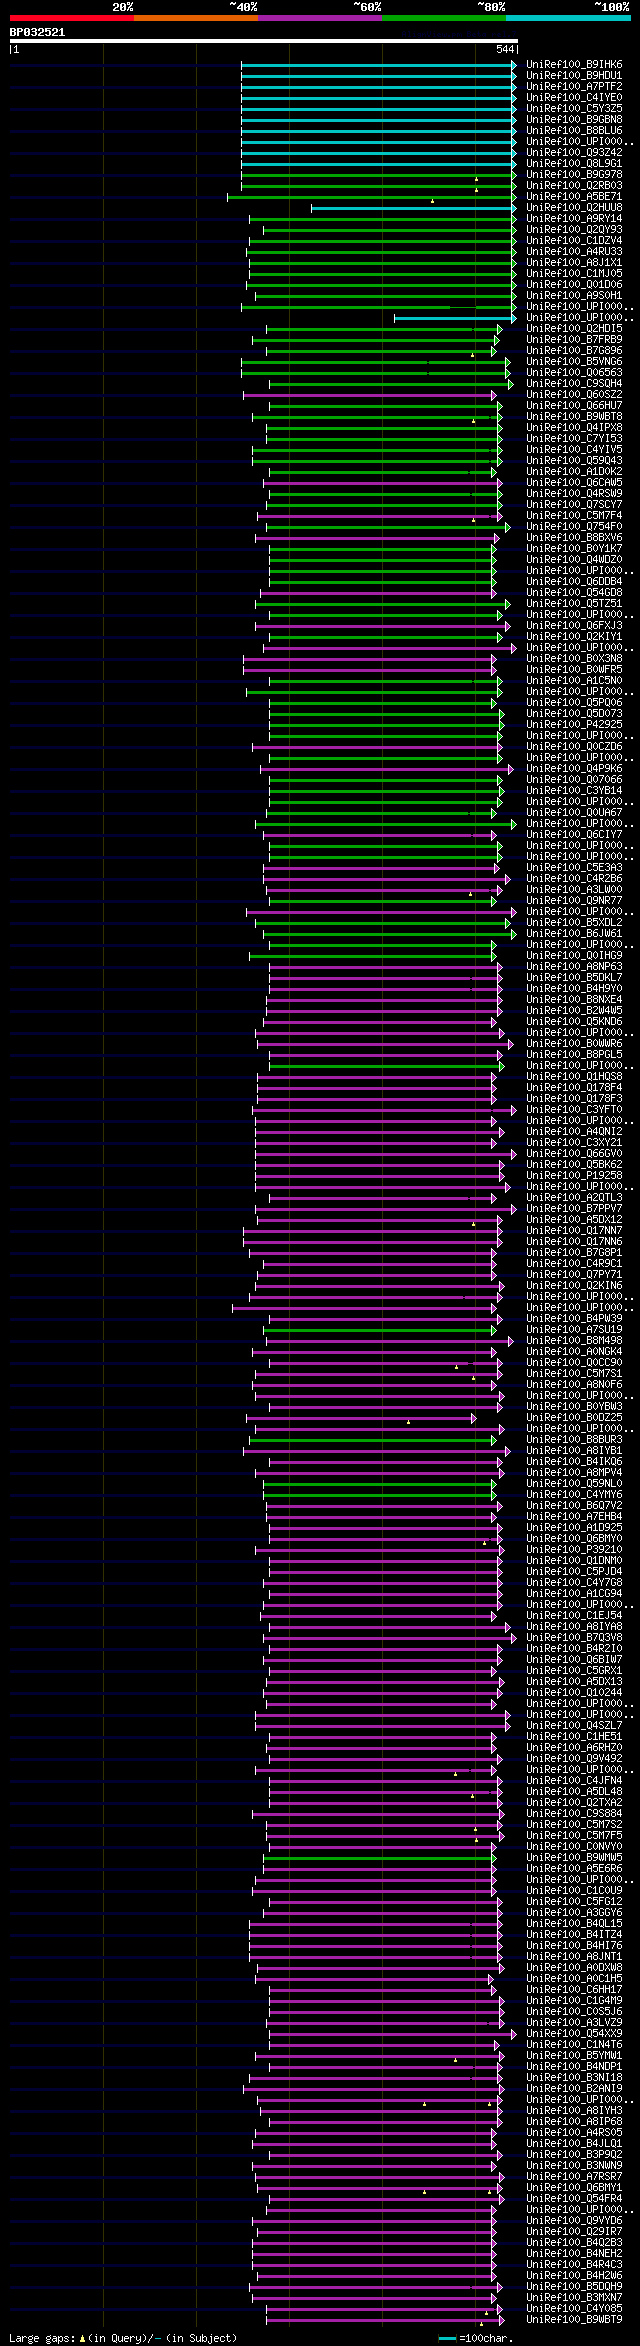Select the label UniRef100_Q754F0

point(574,526)
